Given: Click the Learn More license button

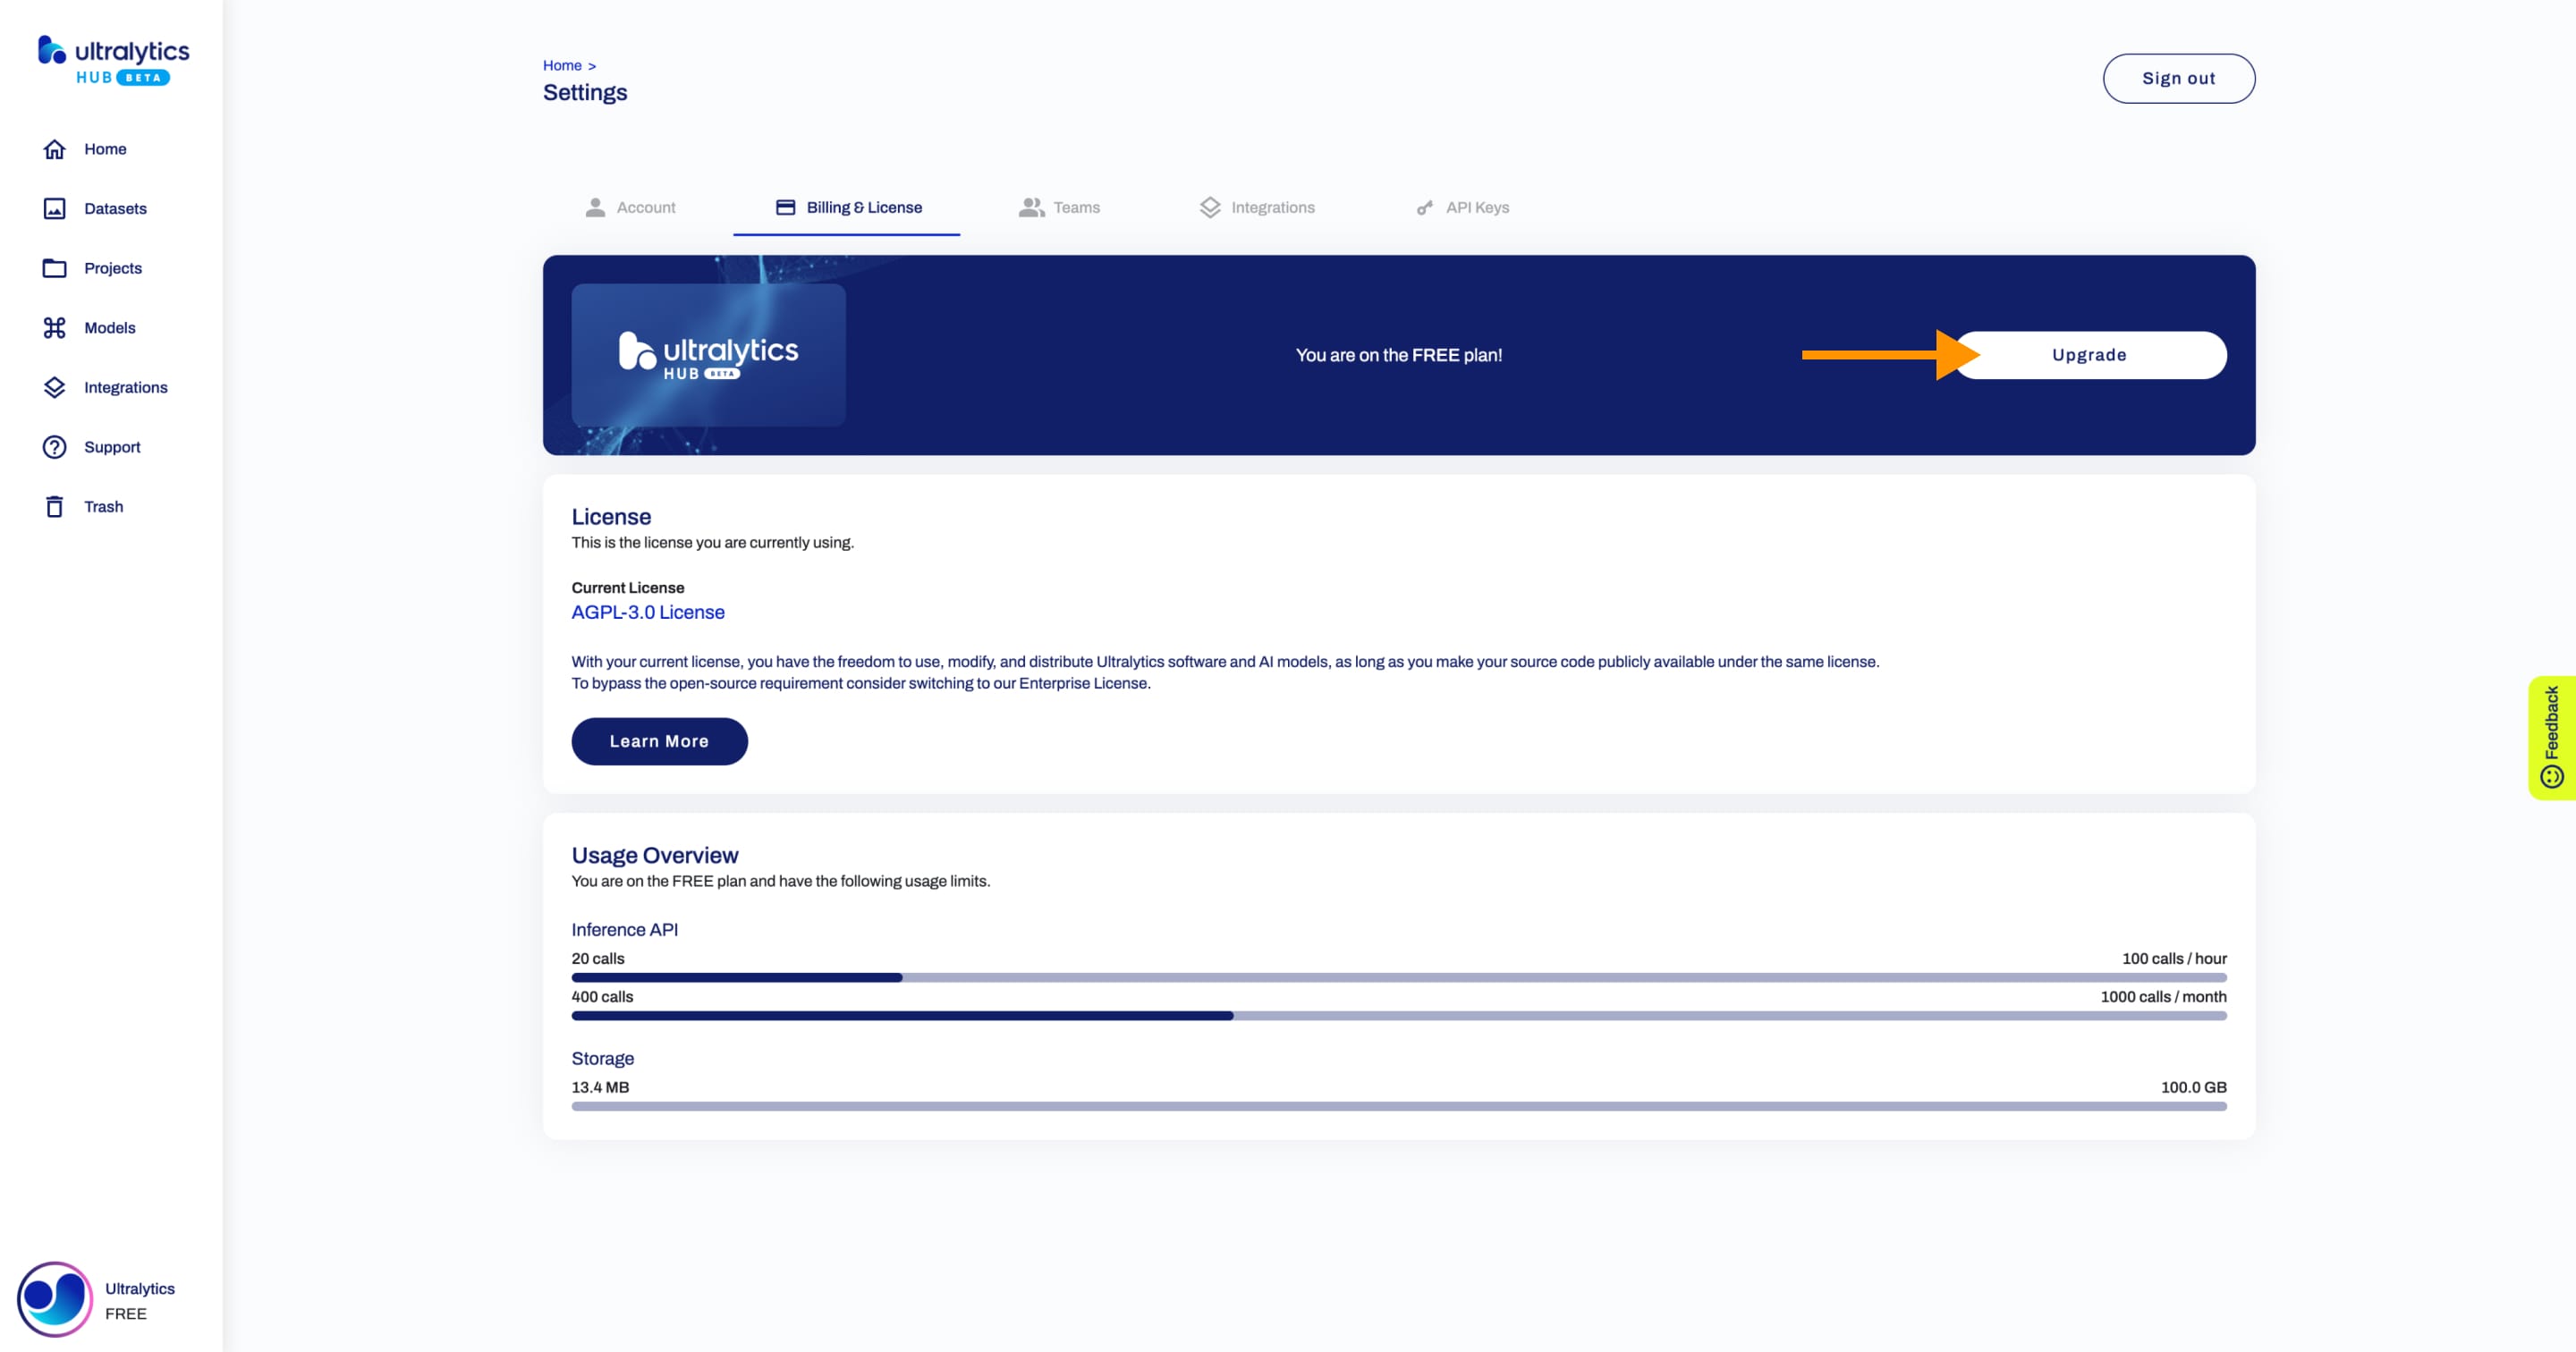Looking at the screenshot, I should point(659,740).
